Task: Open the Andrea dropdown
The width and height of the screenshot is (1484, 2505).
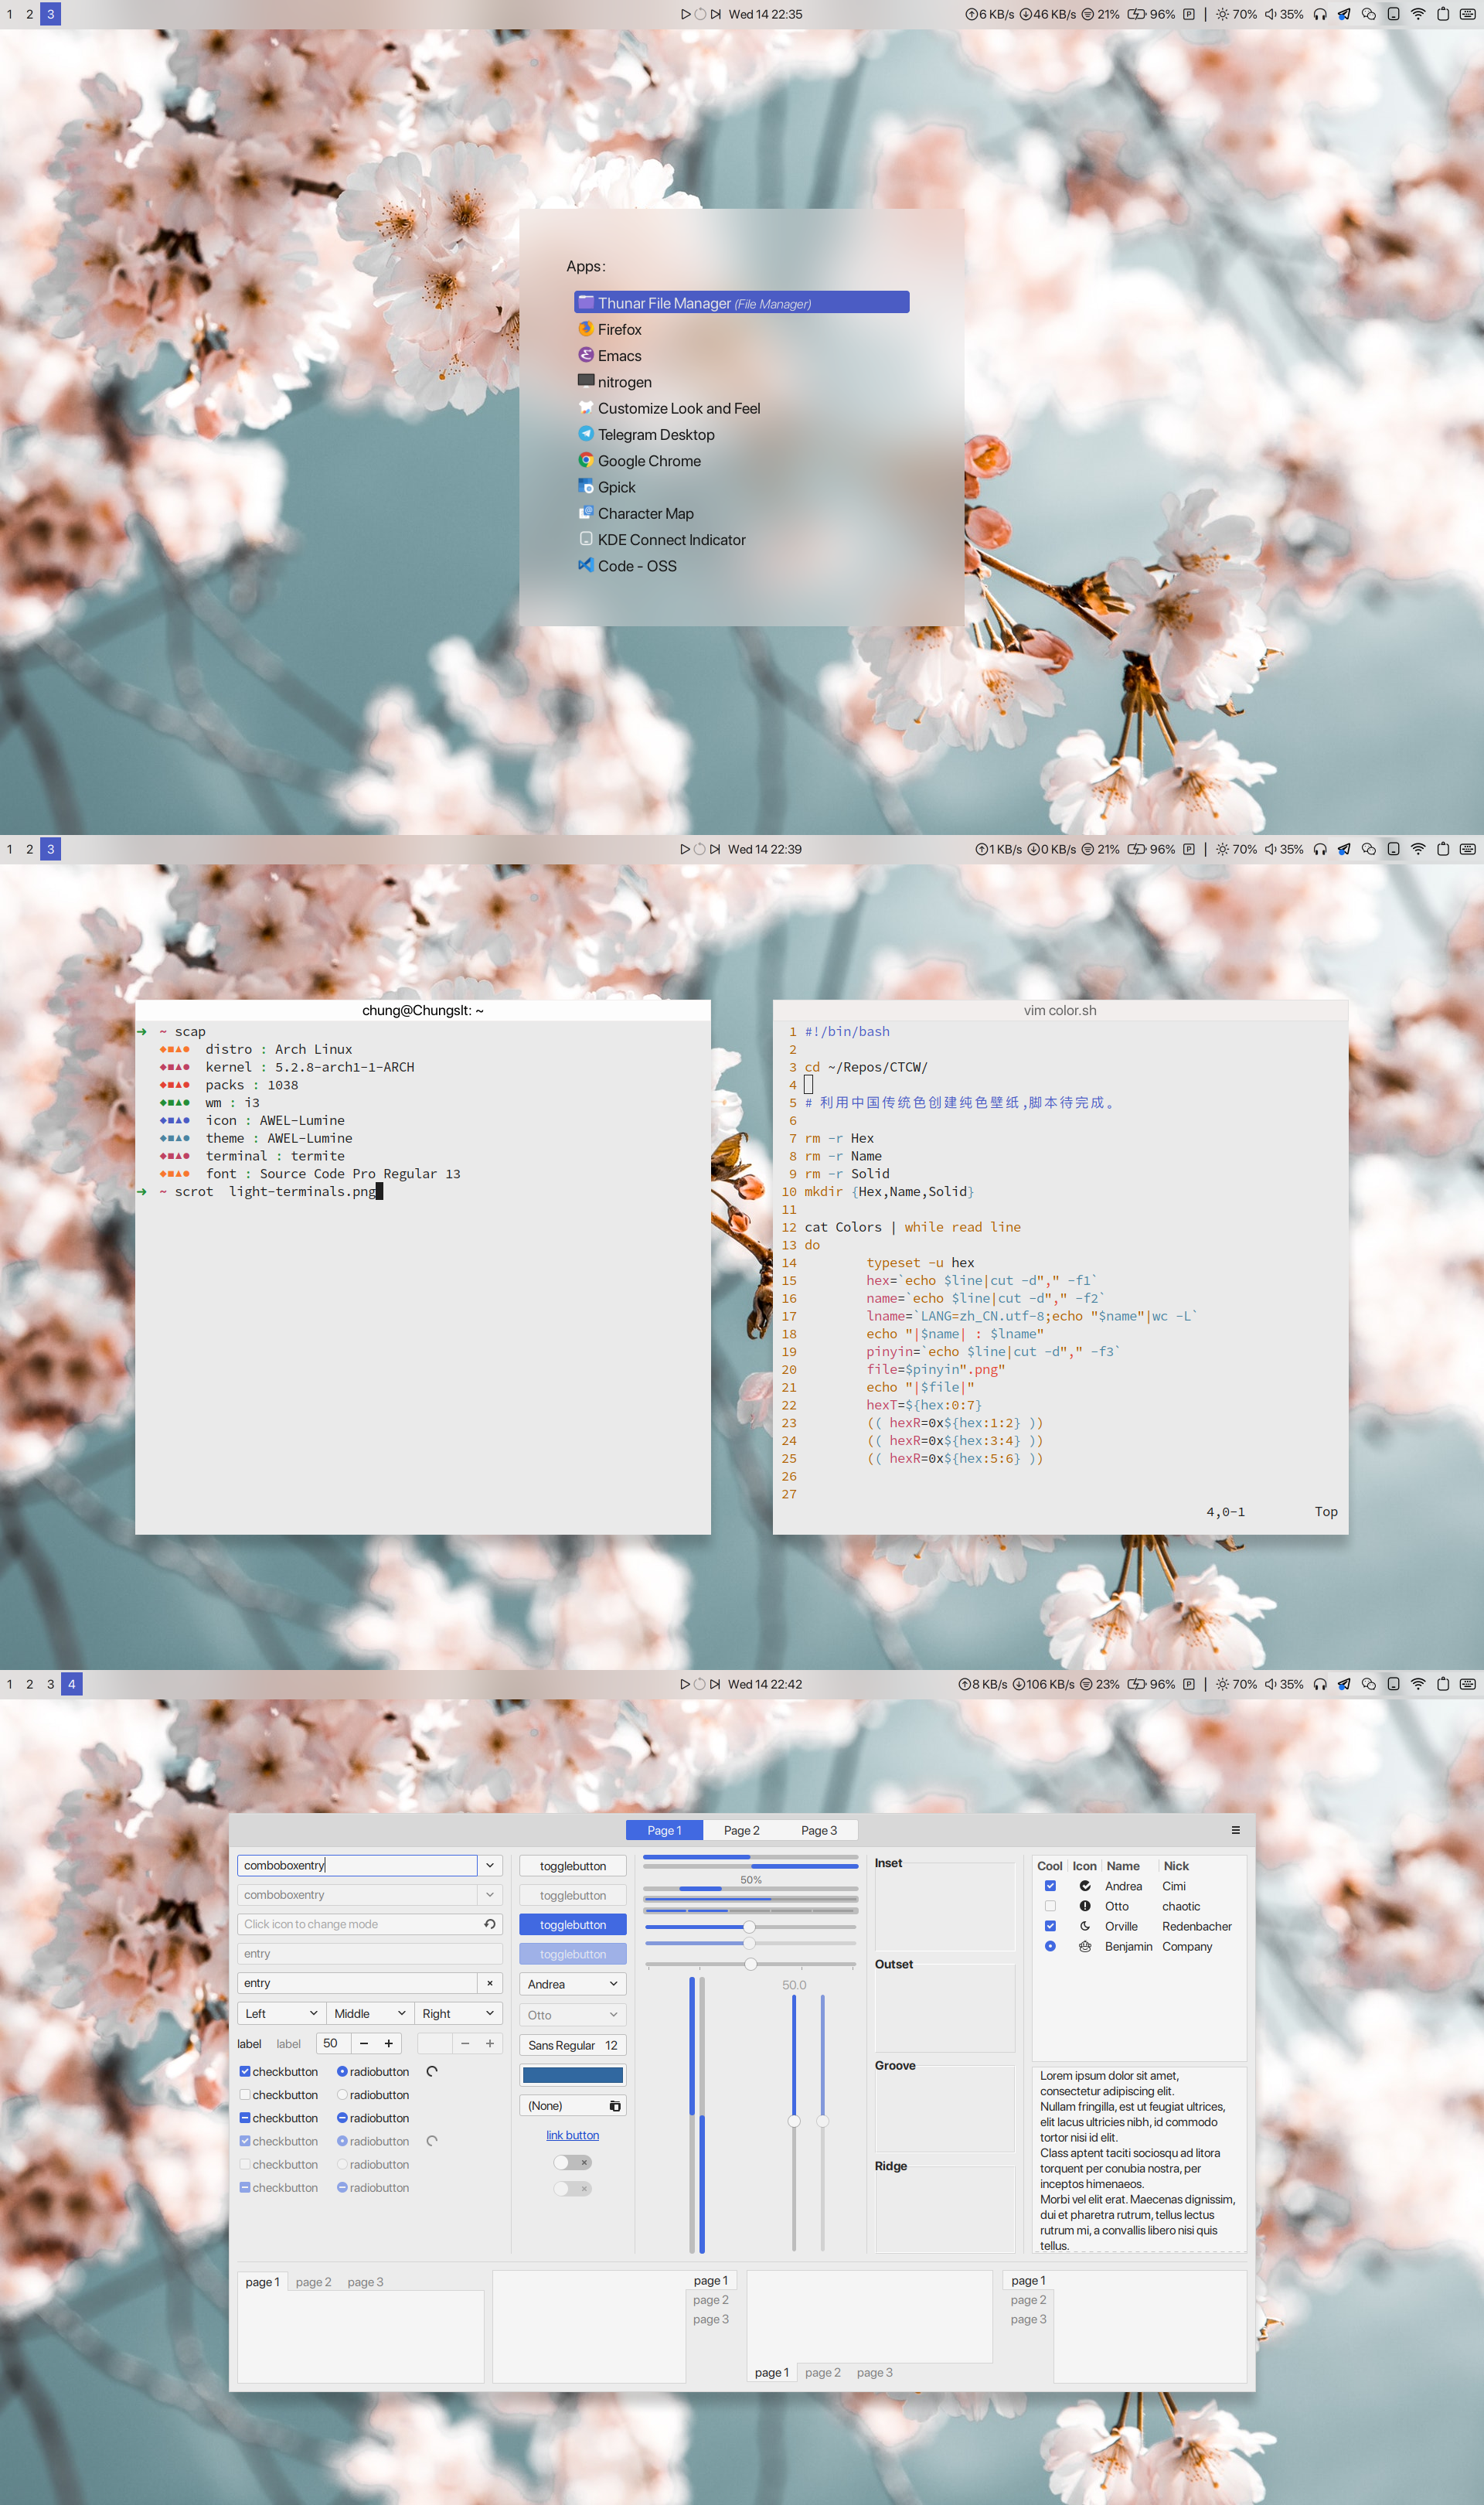Action: click(x=572, y=1983)
